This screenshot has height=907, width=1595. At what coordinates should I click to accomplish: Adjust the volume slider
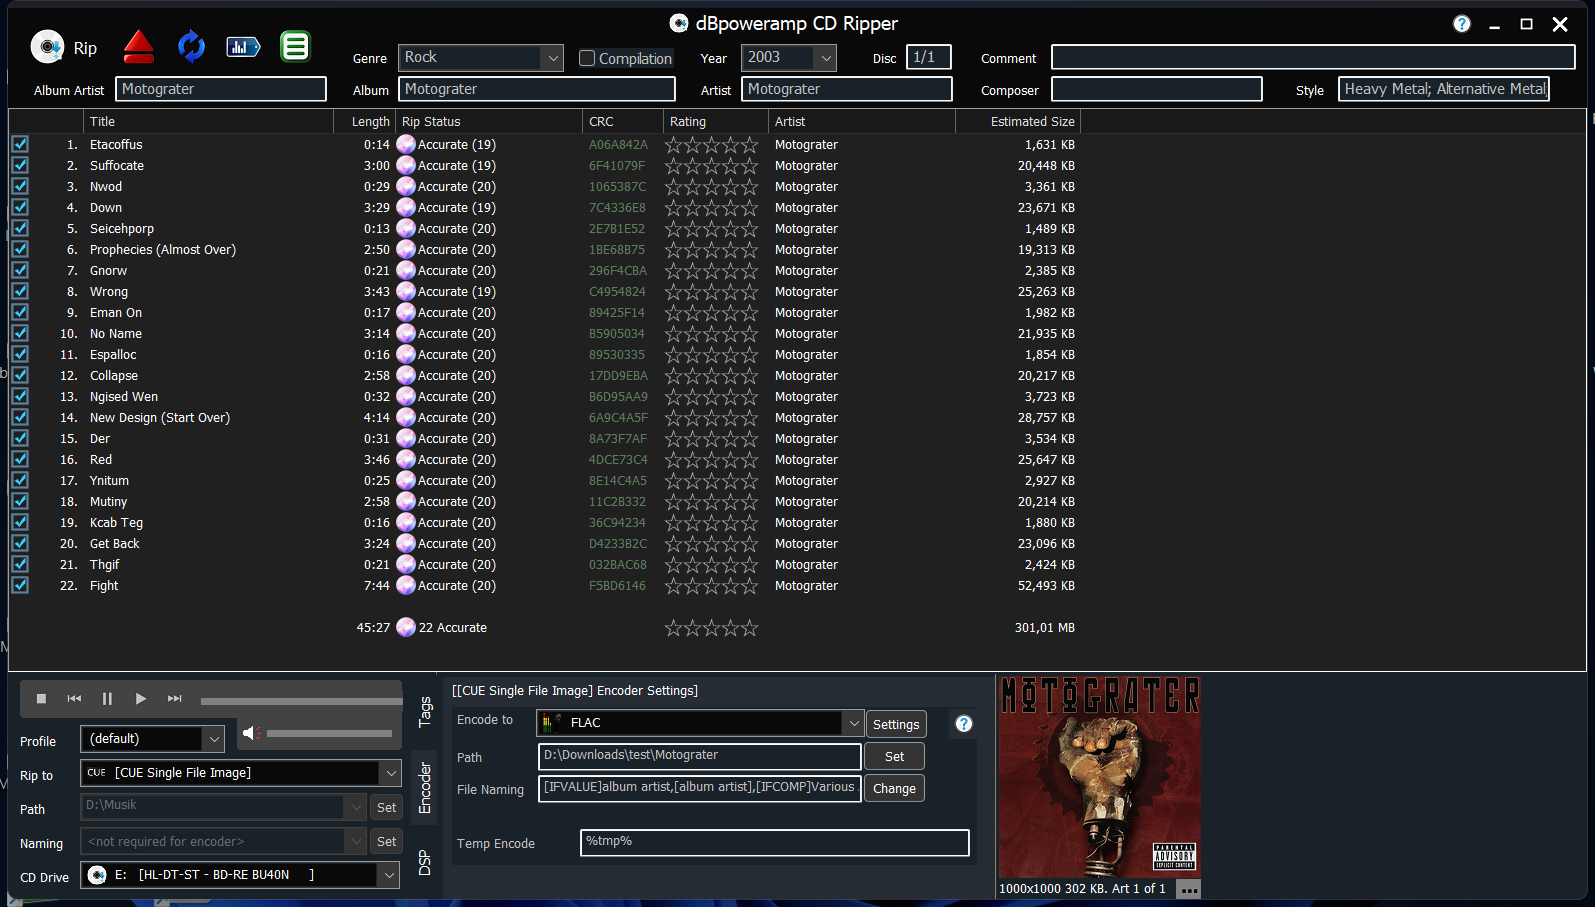click(329, 734)
